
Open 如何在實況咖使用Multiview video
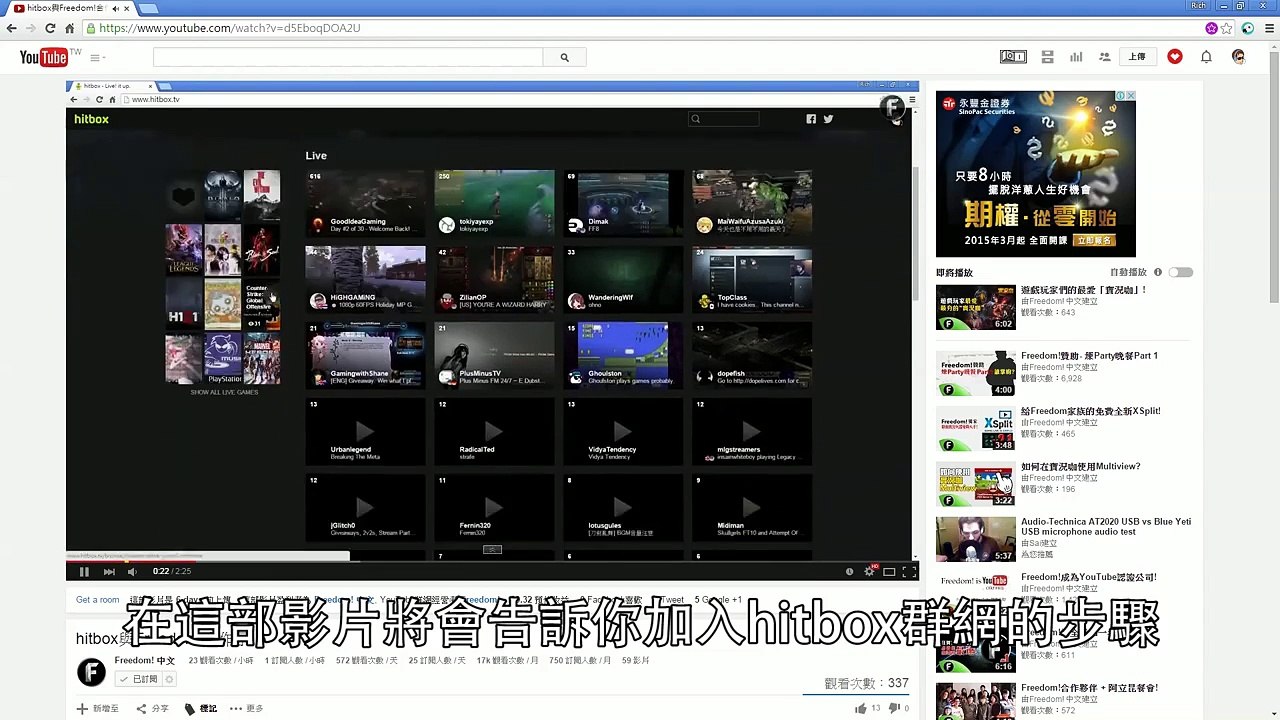coord(1080,466)
